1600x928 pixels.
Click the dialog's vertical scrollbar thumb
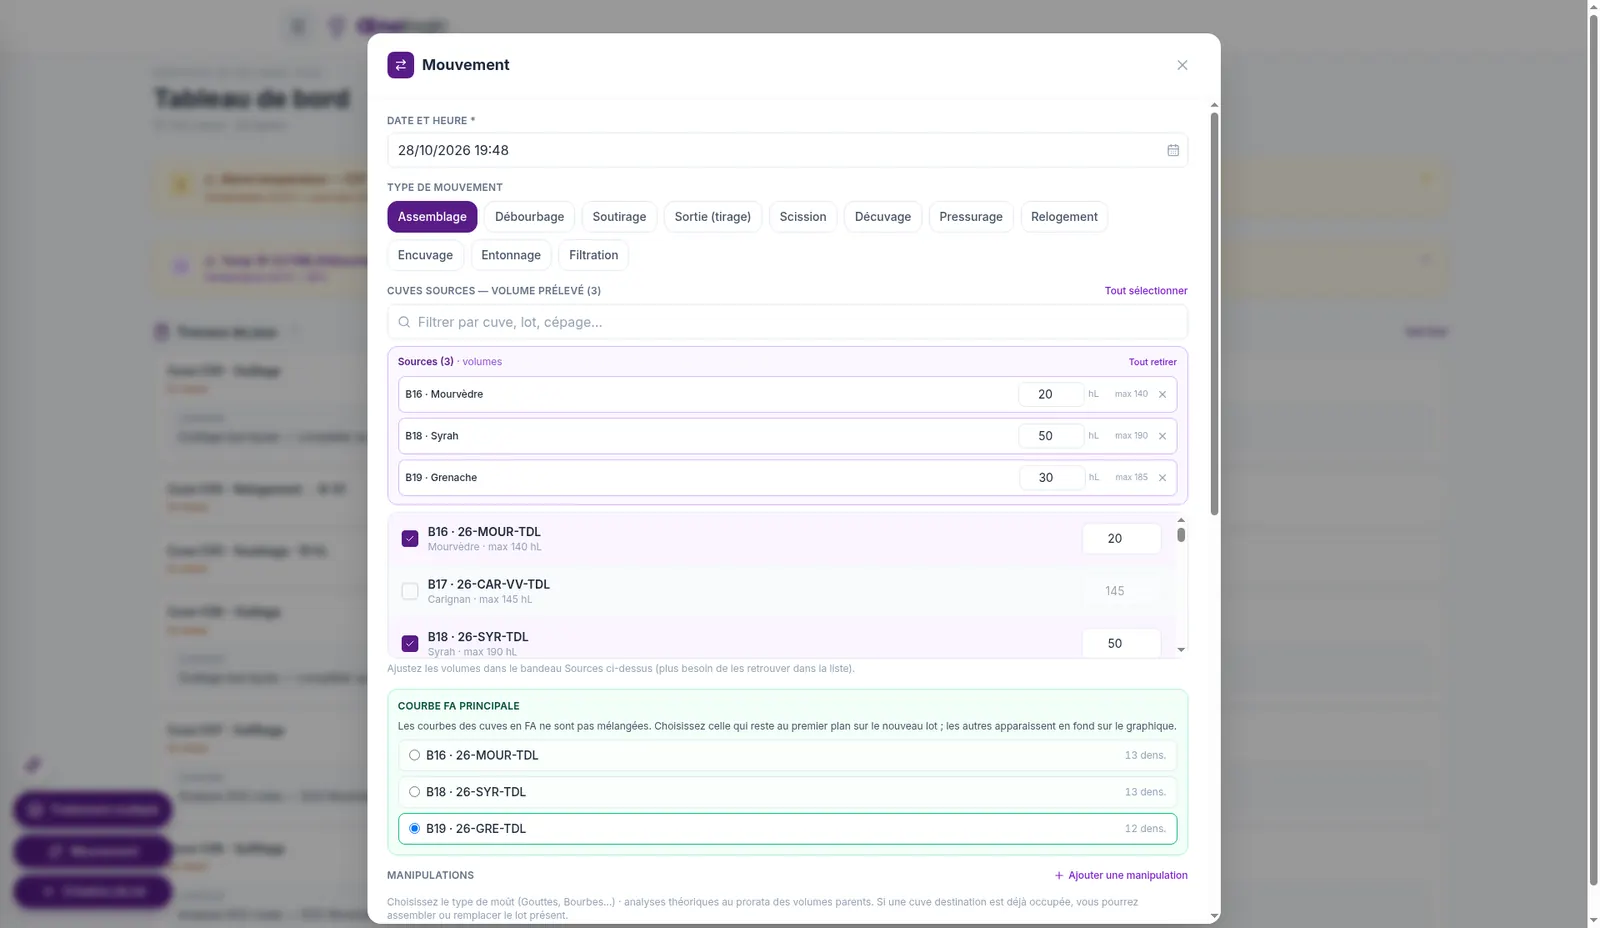[x=1214, y=313]
